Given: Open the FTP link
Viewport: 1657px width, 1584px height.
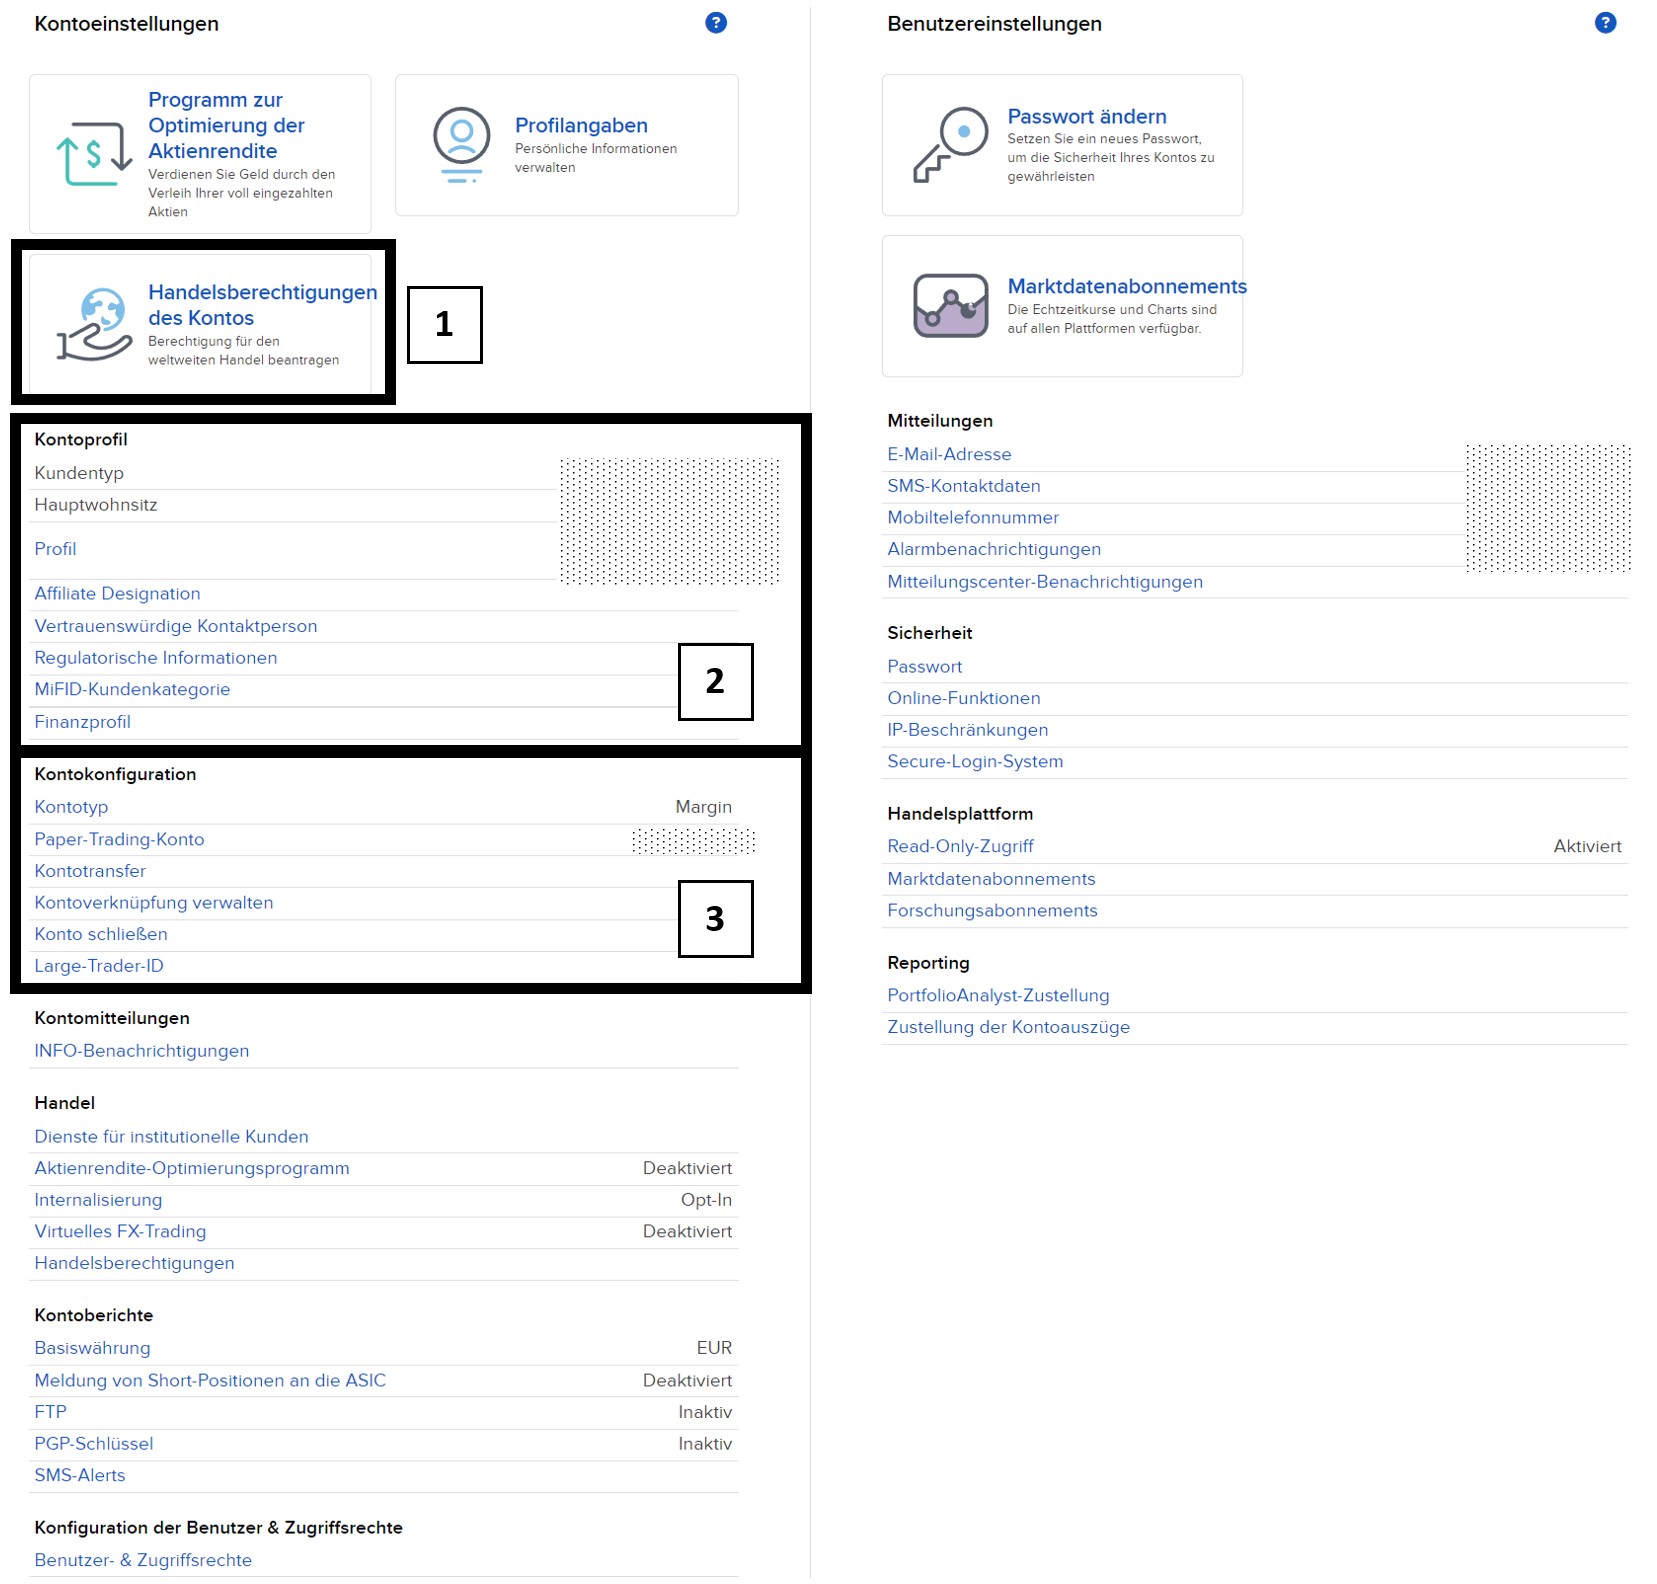Looking at the screenshot, I should point(50,1412).
